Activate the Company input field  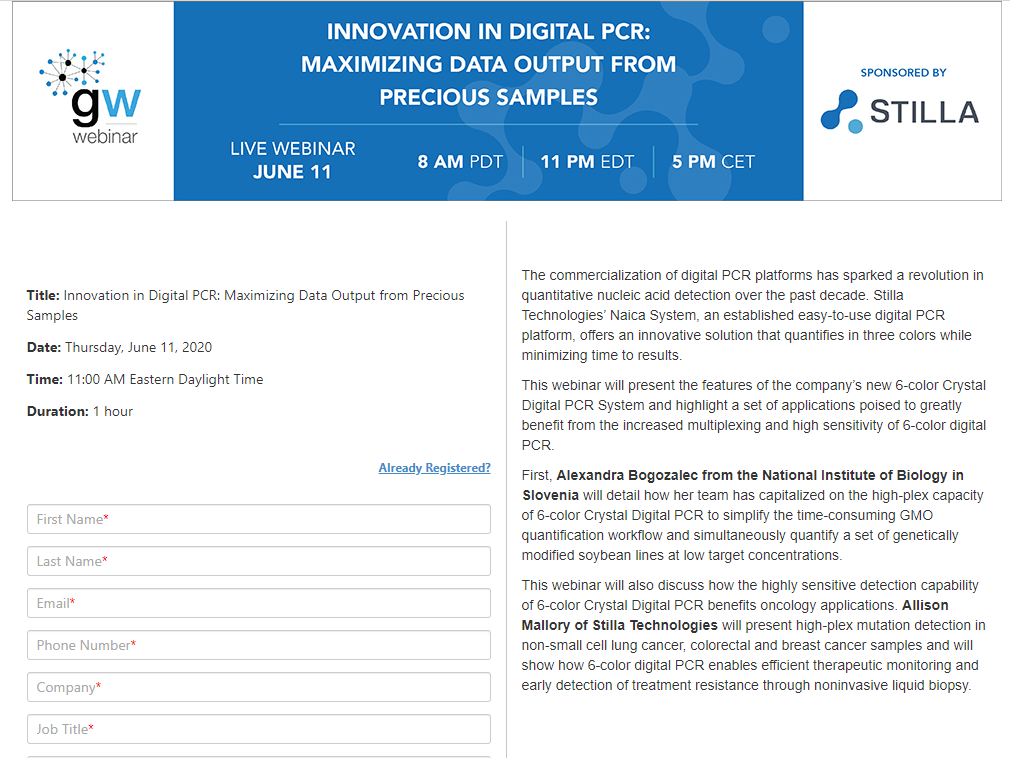[x=259, y=687]
